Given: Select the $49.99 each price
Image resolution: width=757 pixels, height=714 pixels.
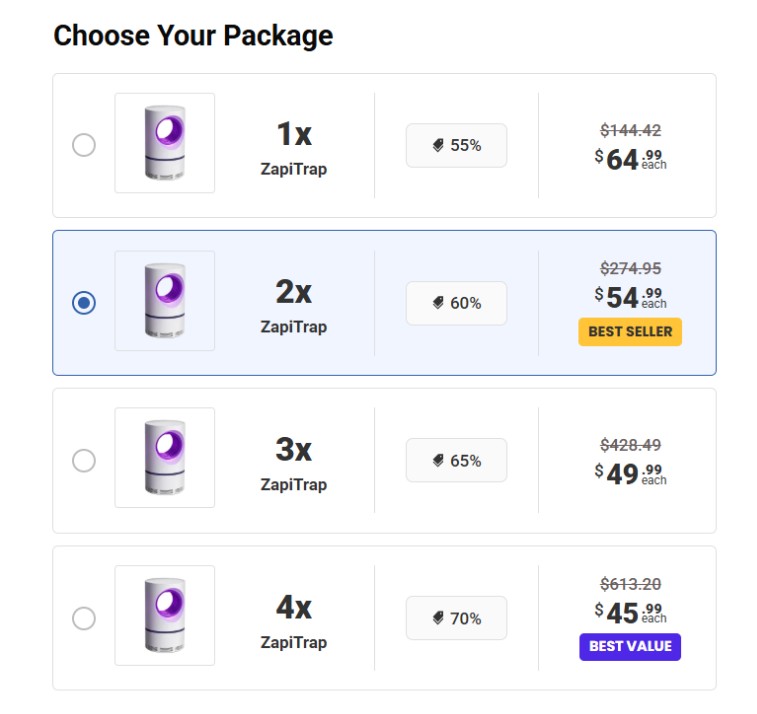Looking at the screenshot, I should [631, 475].
